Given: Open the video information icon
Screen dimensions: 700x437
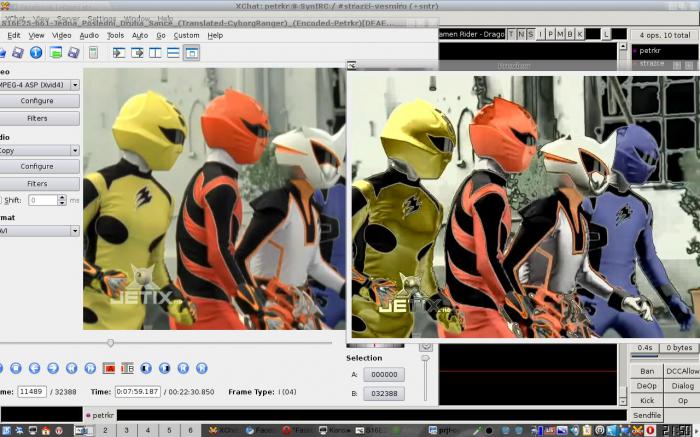Looking at the screenshot, I should coord(36,53).
